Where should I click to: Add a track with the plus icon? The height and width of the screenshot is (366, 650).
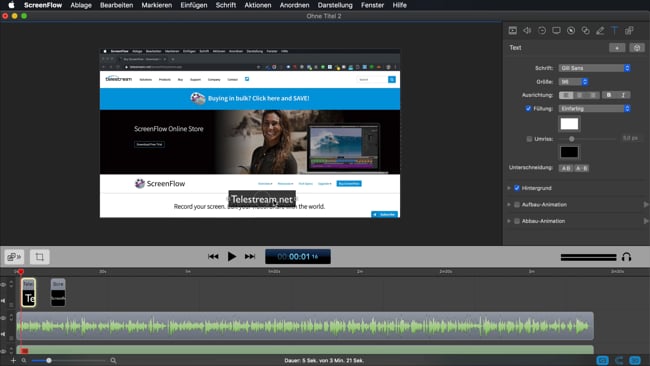pyautogui.click(x=13, y=360)
